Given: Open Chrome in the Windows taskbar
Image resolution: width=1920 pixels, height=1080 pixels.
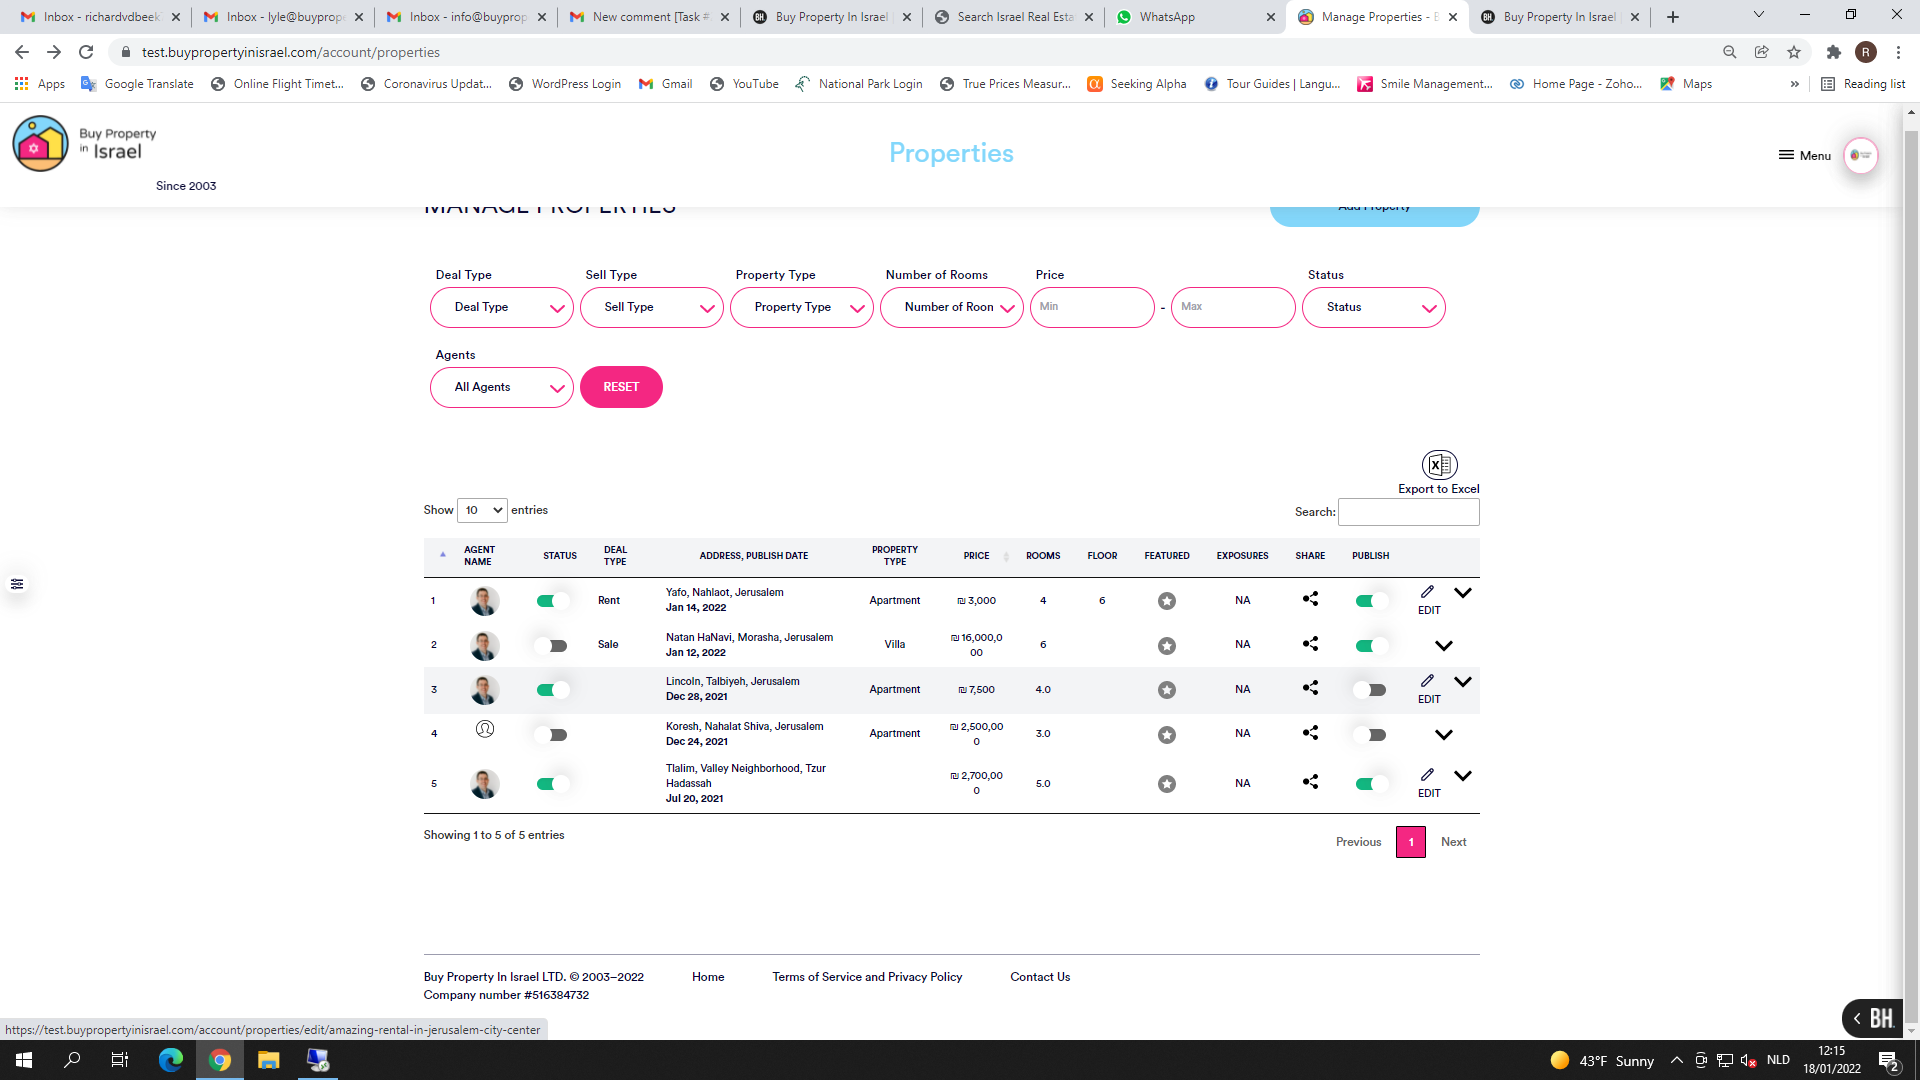Looking at the screenshot, I should point(220,1060).
